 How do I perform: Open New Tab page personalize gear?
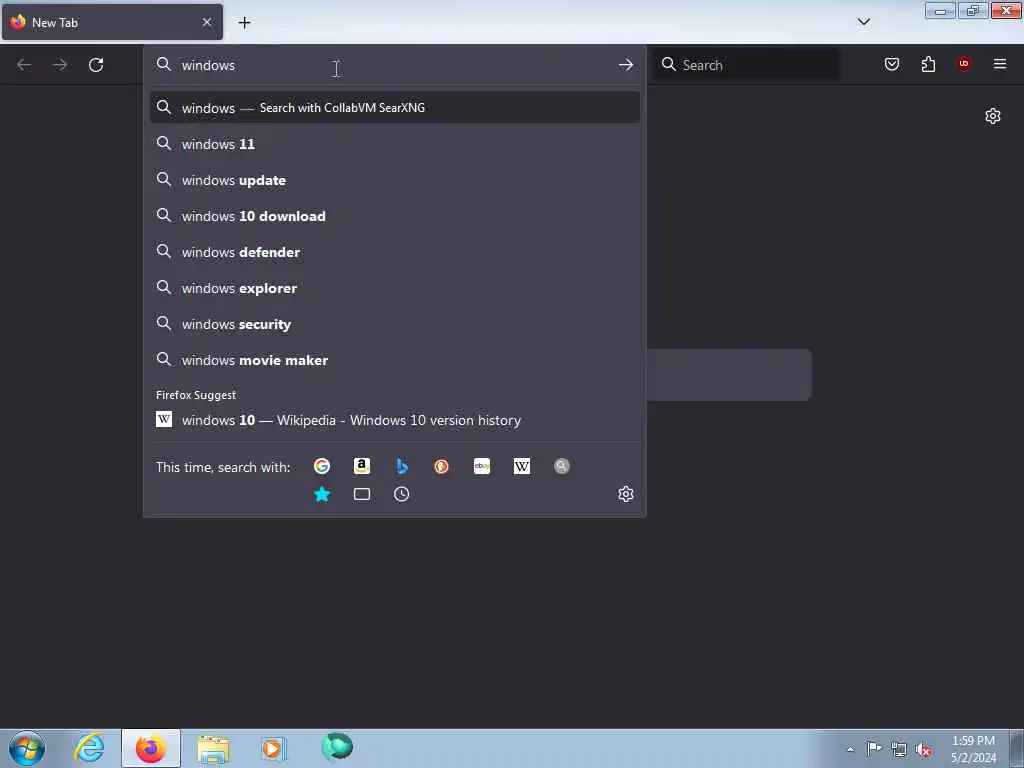tap(993, 116)
